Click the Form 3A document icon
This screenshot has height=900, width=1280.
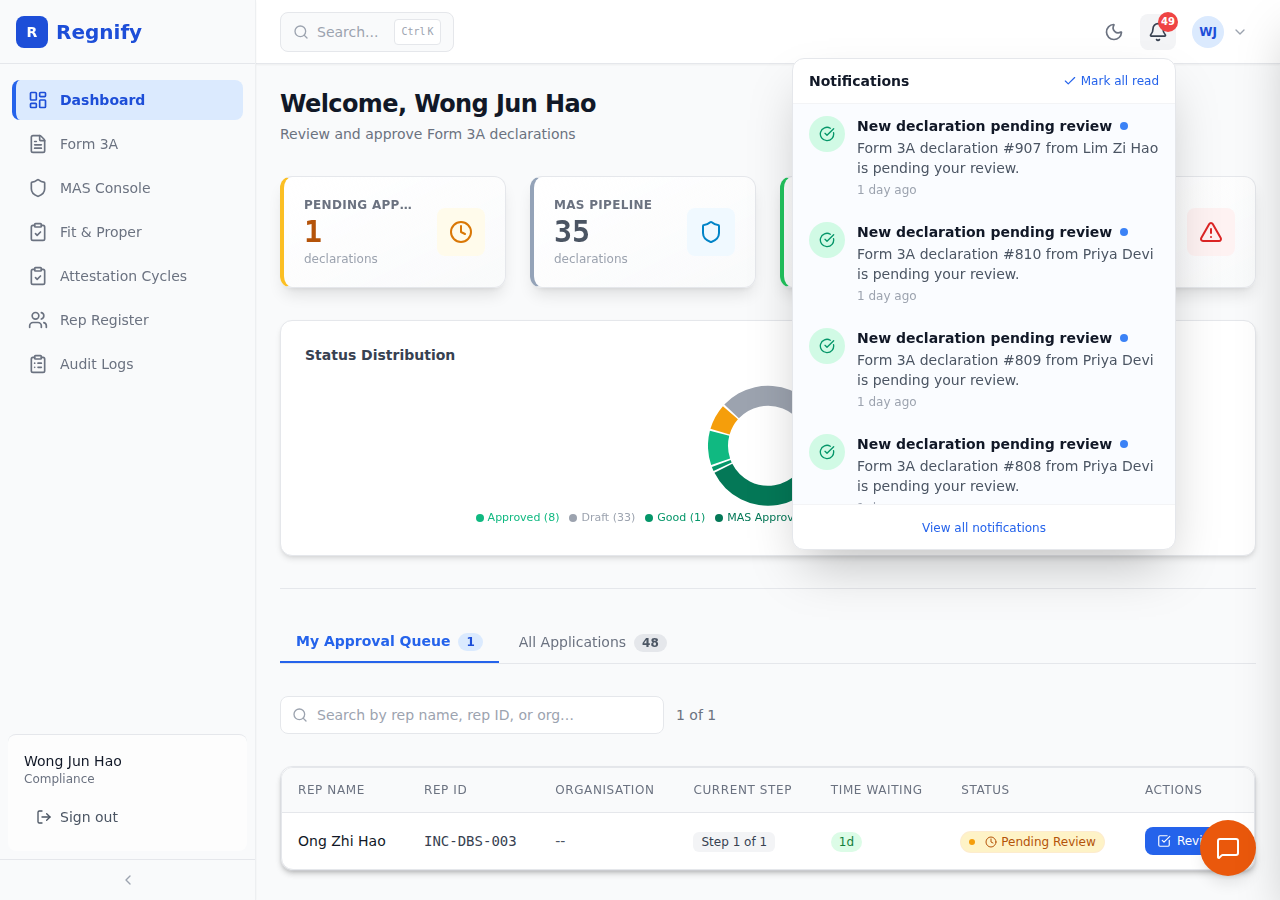click(x=38, y=144)
